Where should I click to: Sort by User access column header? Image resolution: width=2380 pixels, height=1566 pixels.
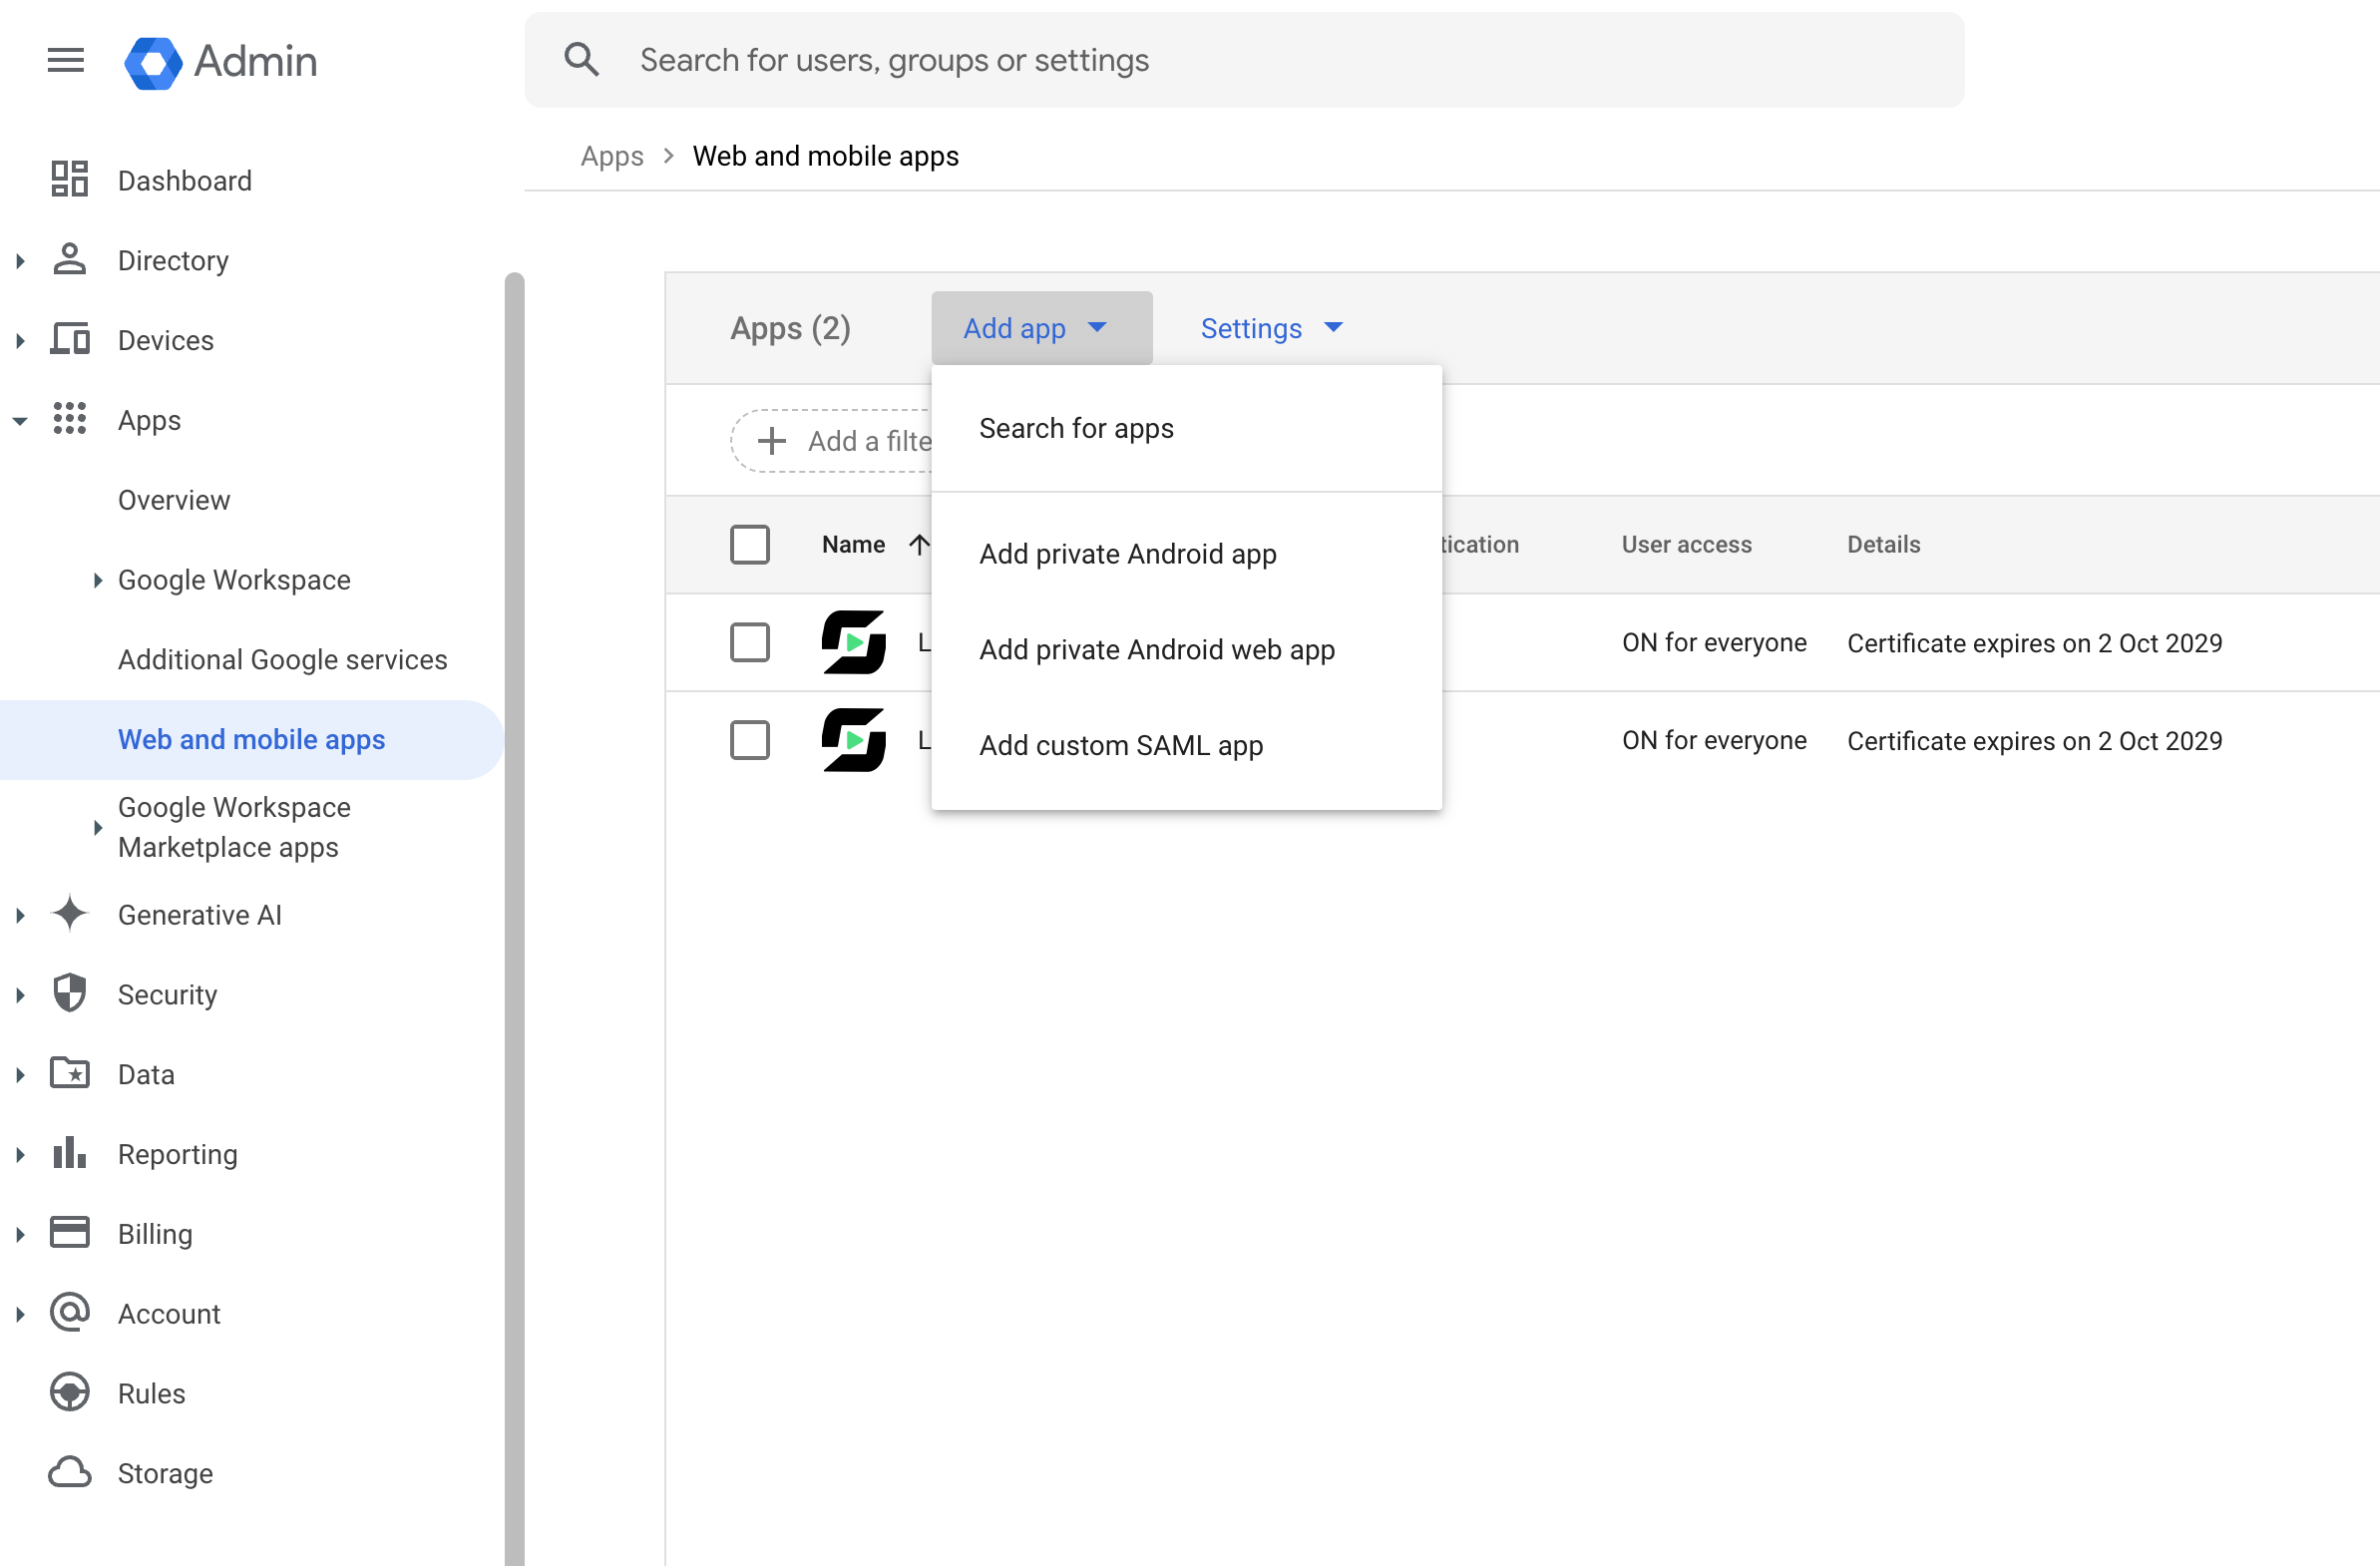(x=1686, y=544)
